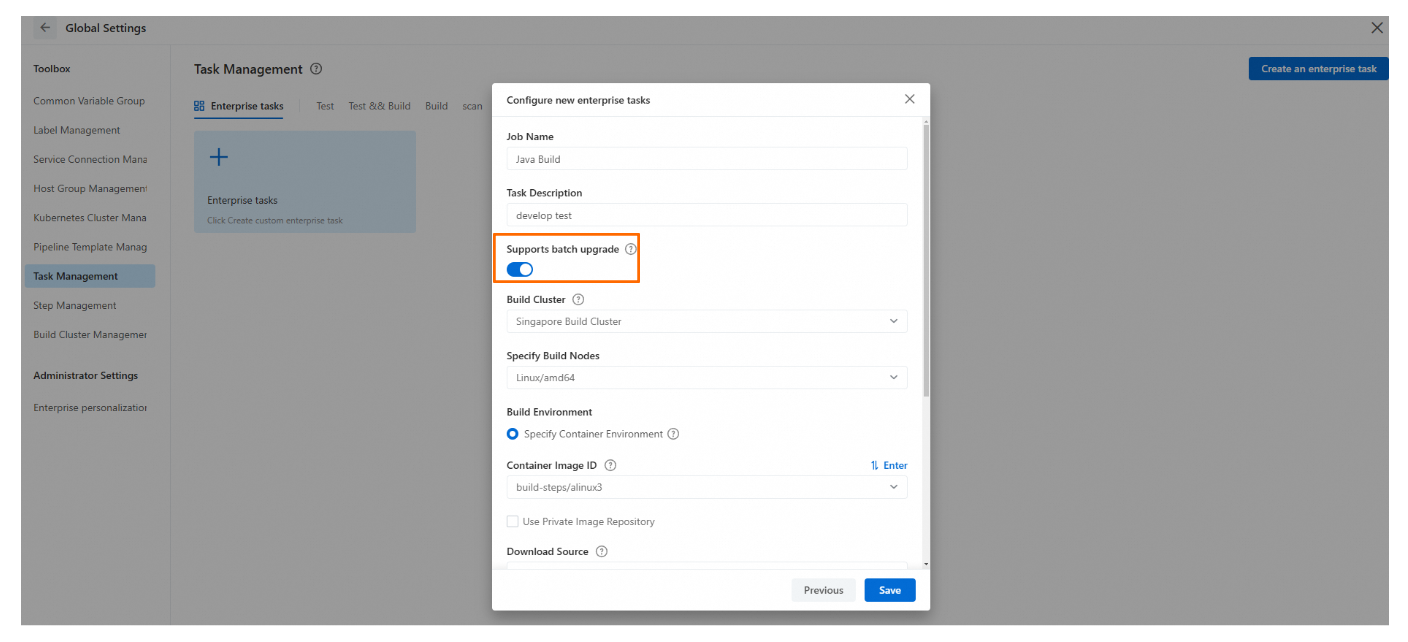Open the Container Image ID dropdown
Image resolution: width=1408 pixels, height=642 pixels.
pos(707,487)
